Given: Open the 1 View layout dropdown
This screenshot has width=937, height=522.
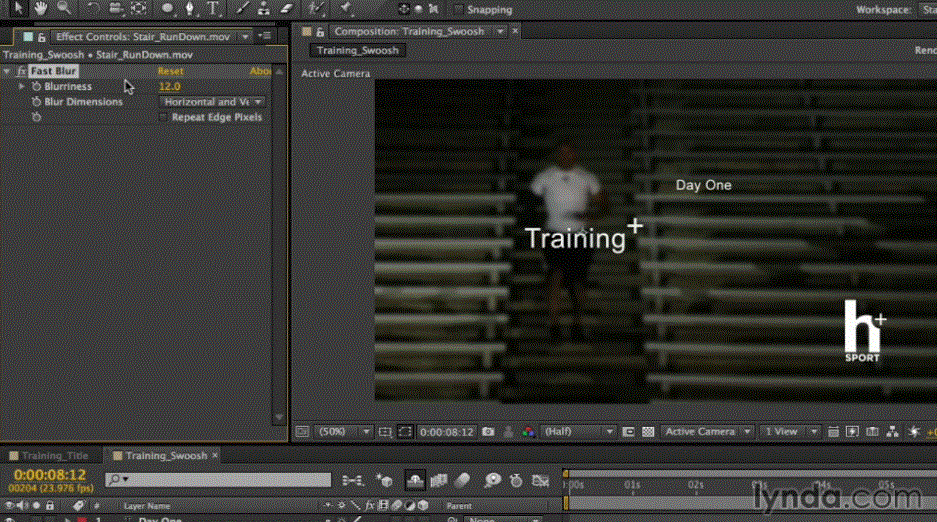Looking at the screenshot, I should [x=789, y=431].
